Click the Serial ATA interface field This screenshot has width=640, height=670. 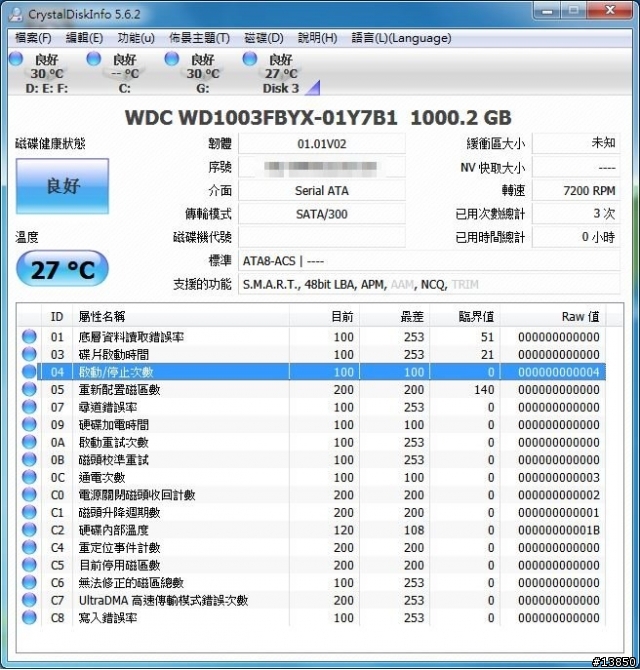pos(322,191)
